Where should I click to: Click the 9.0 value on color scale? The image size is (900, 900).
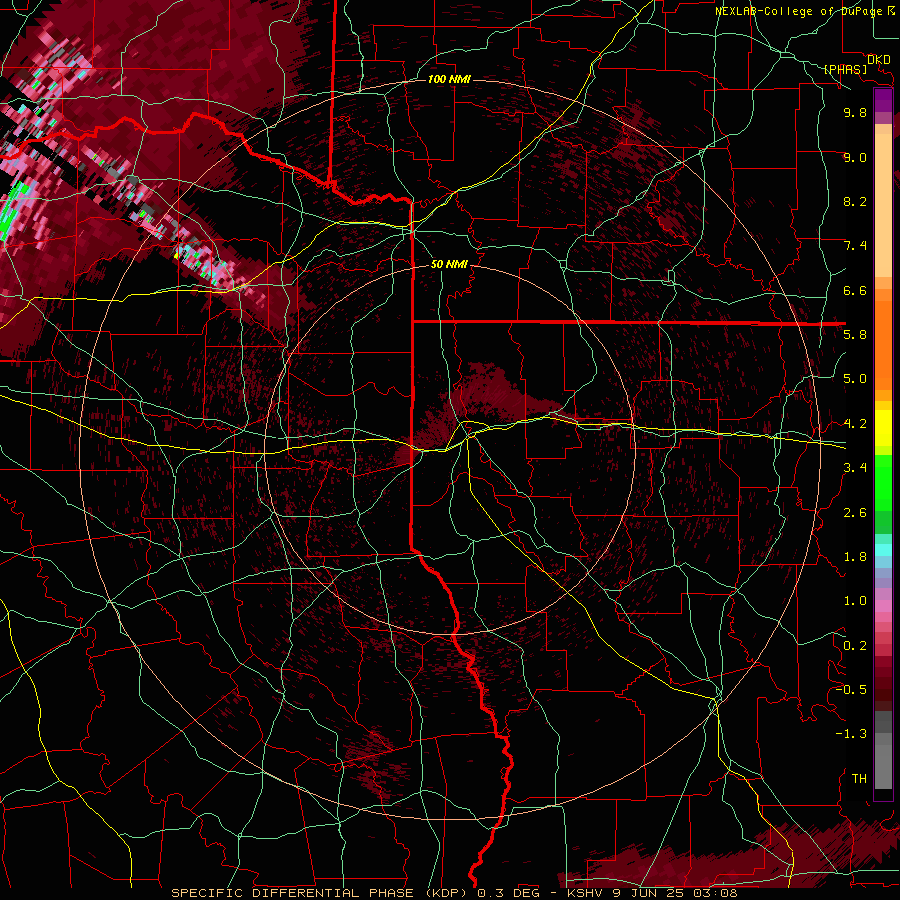[855, 157]
